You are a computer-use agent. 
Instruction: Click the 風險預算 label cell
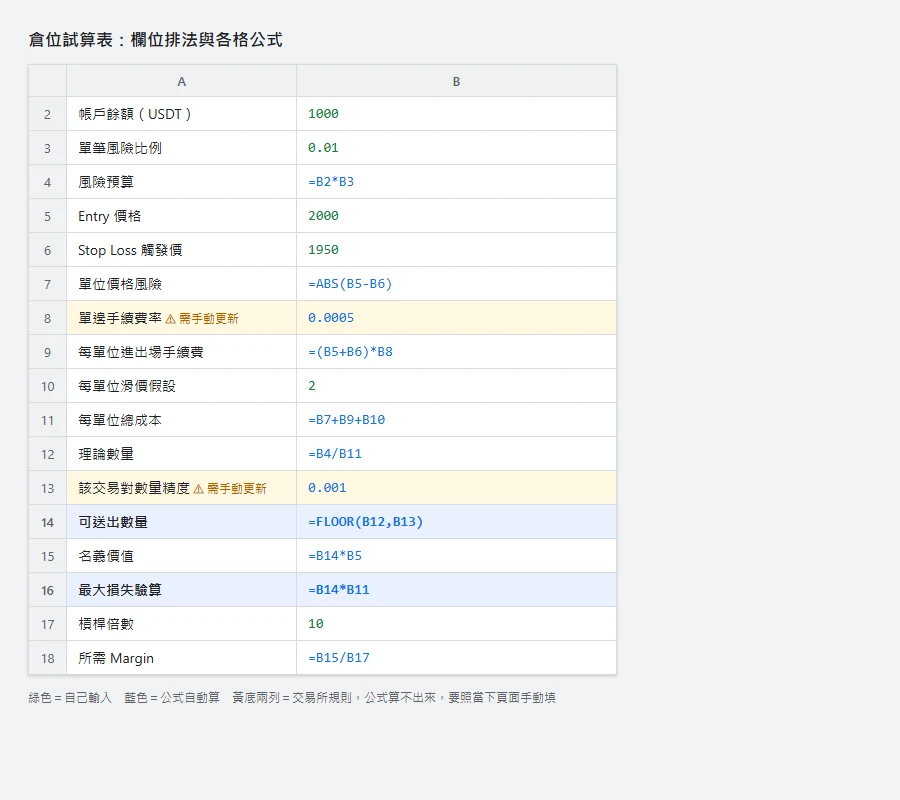[x=181, y=182]
